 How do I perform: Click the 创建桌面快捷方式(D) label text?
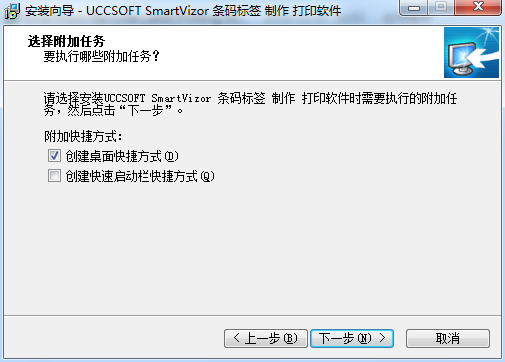pos(122,156)
